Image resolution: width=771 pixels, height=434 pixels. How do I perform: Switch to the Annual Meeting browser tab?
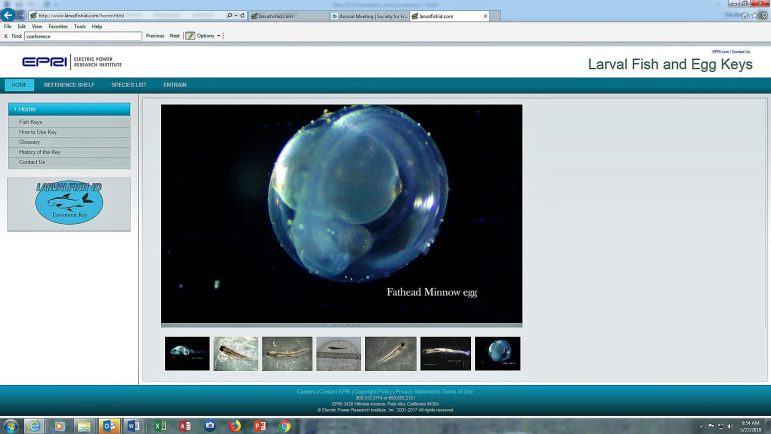[369, 16]
